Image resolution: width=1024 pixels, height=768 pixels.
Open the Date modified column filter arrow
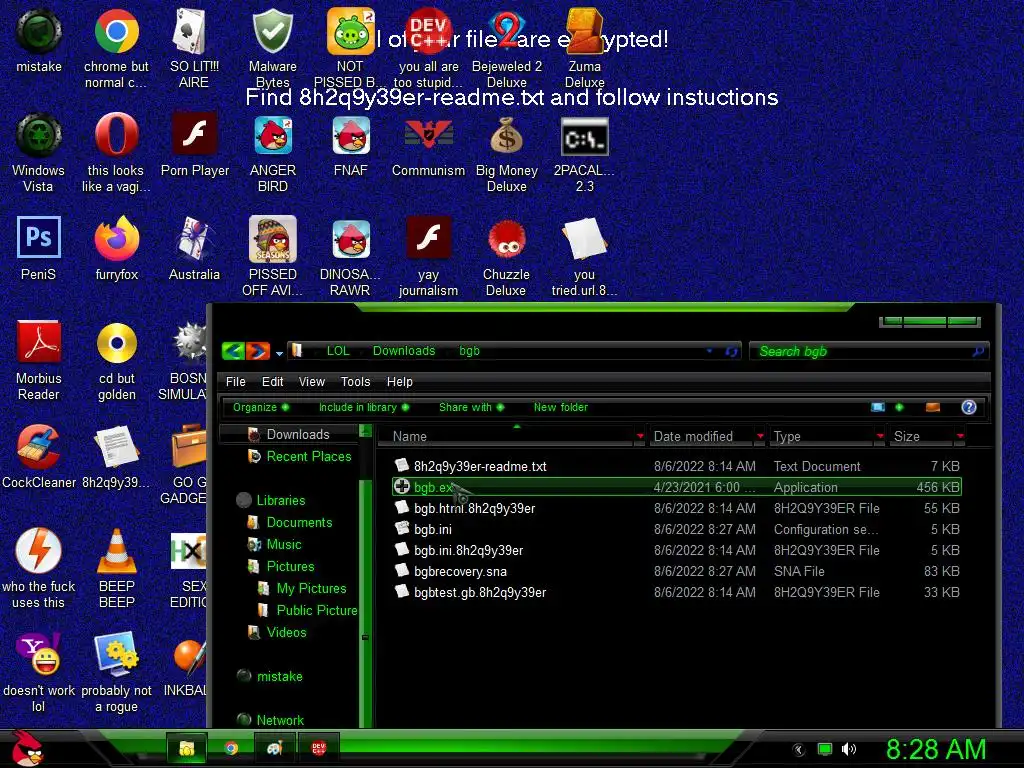(760, 436)
